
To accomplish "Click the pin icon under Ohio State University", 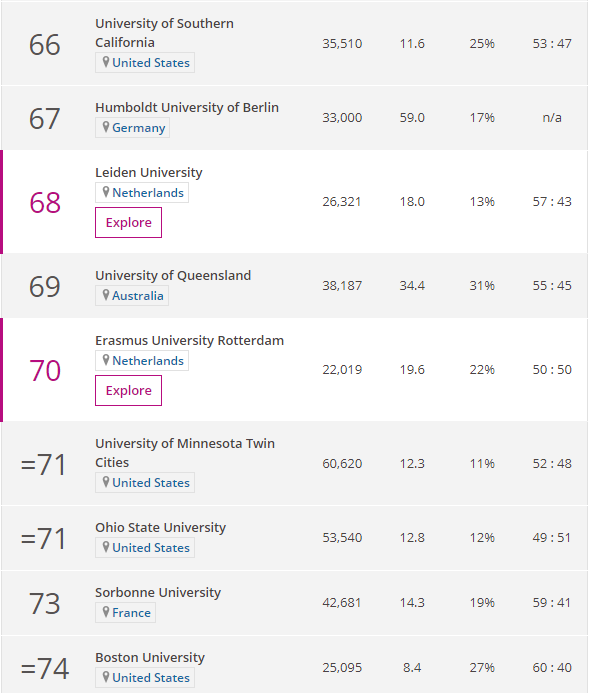I will (106, 547).
